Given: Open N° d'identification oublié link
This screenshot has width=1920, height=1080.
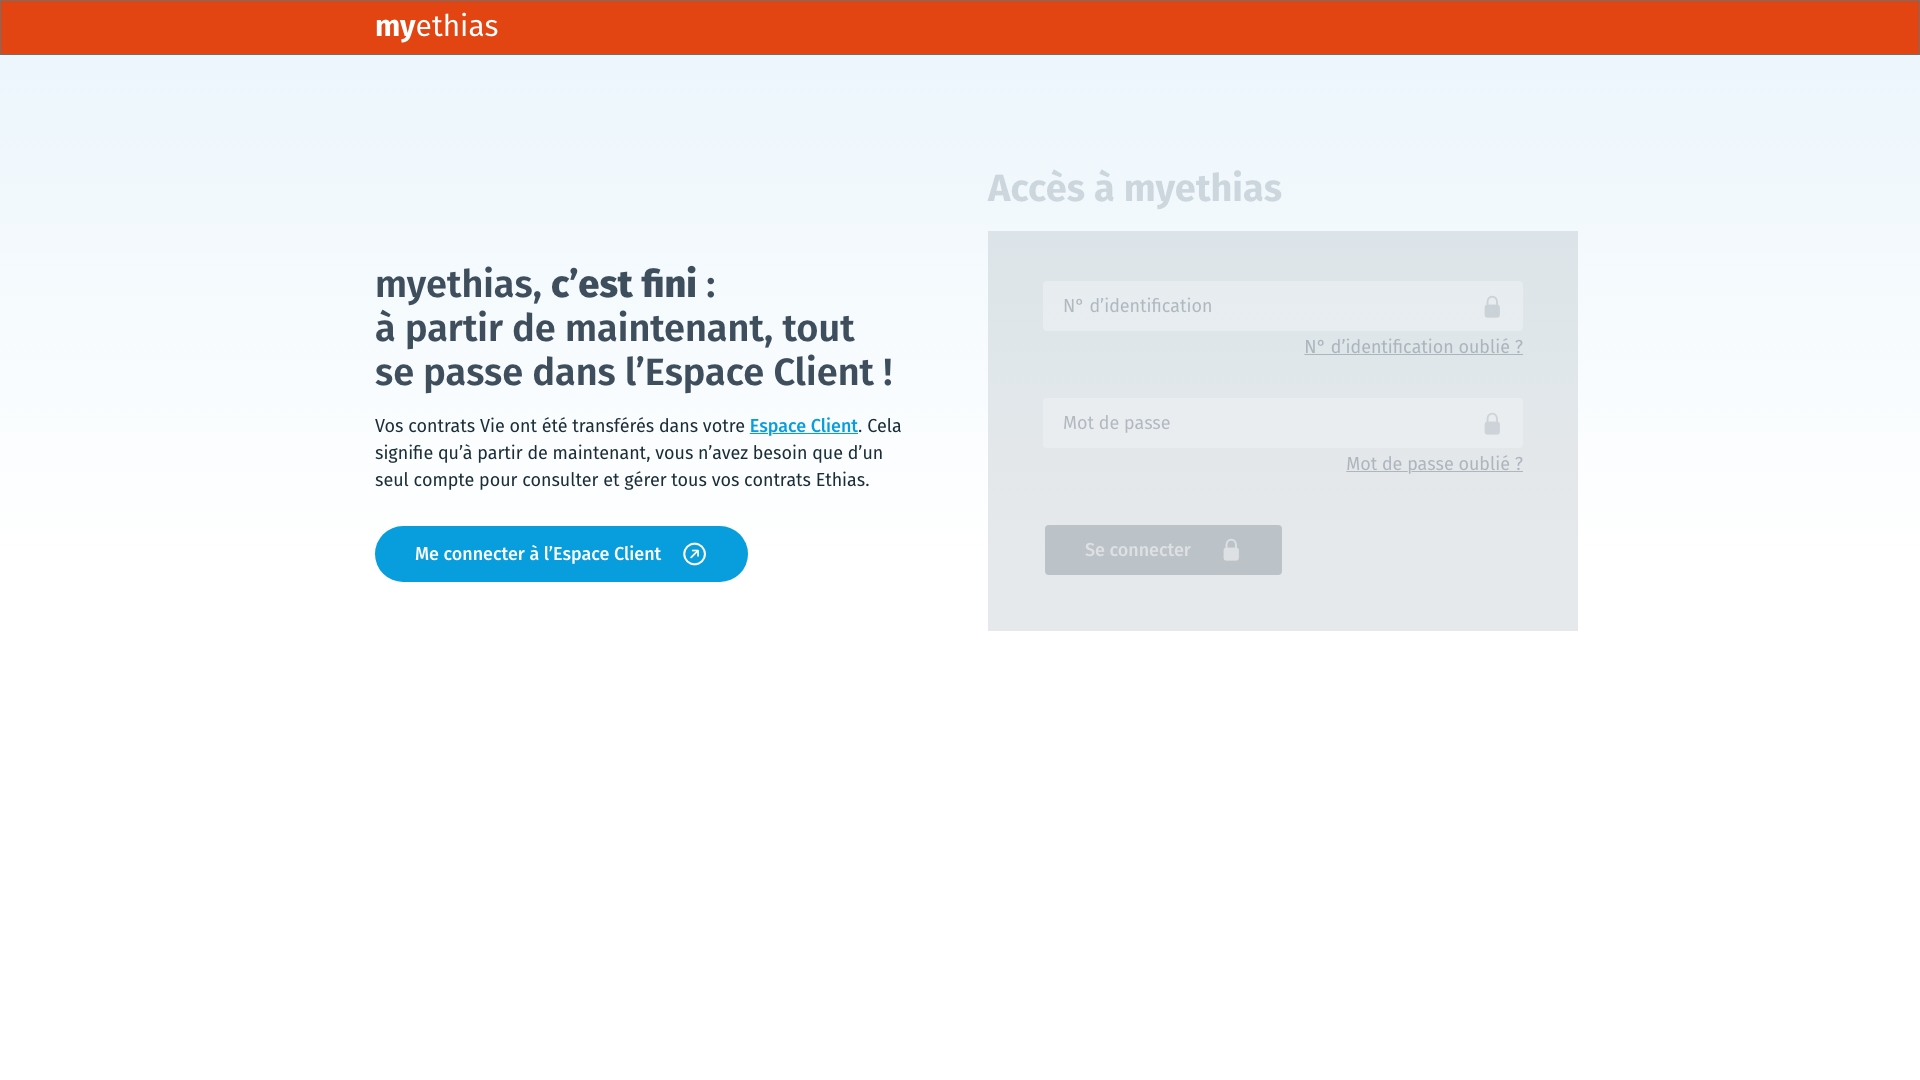Looking at the screenshot, I should 1412,347.
